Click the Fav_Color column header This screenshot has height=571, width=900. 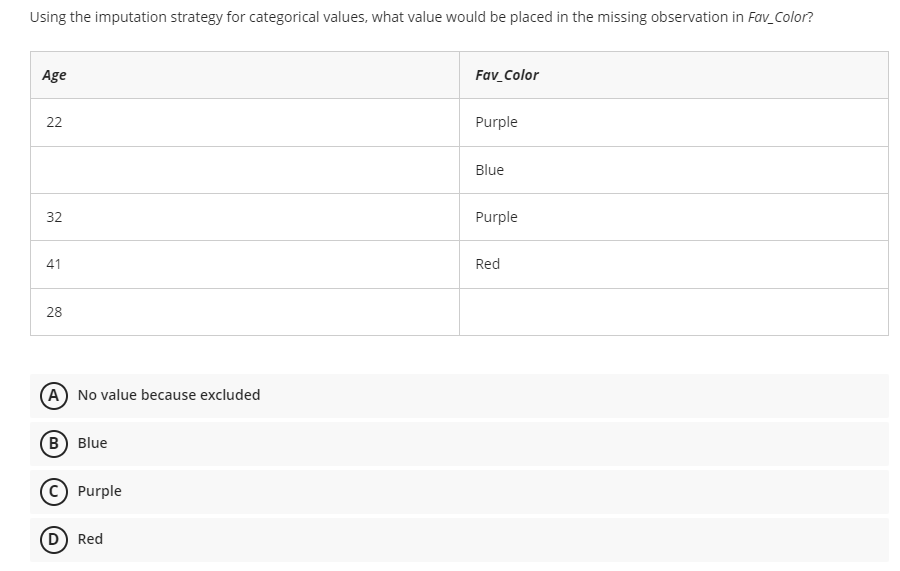pyautogui.click(x=674, y=75)
